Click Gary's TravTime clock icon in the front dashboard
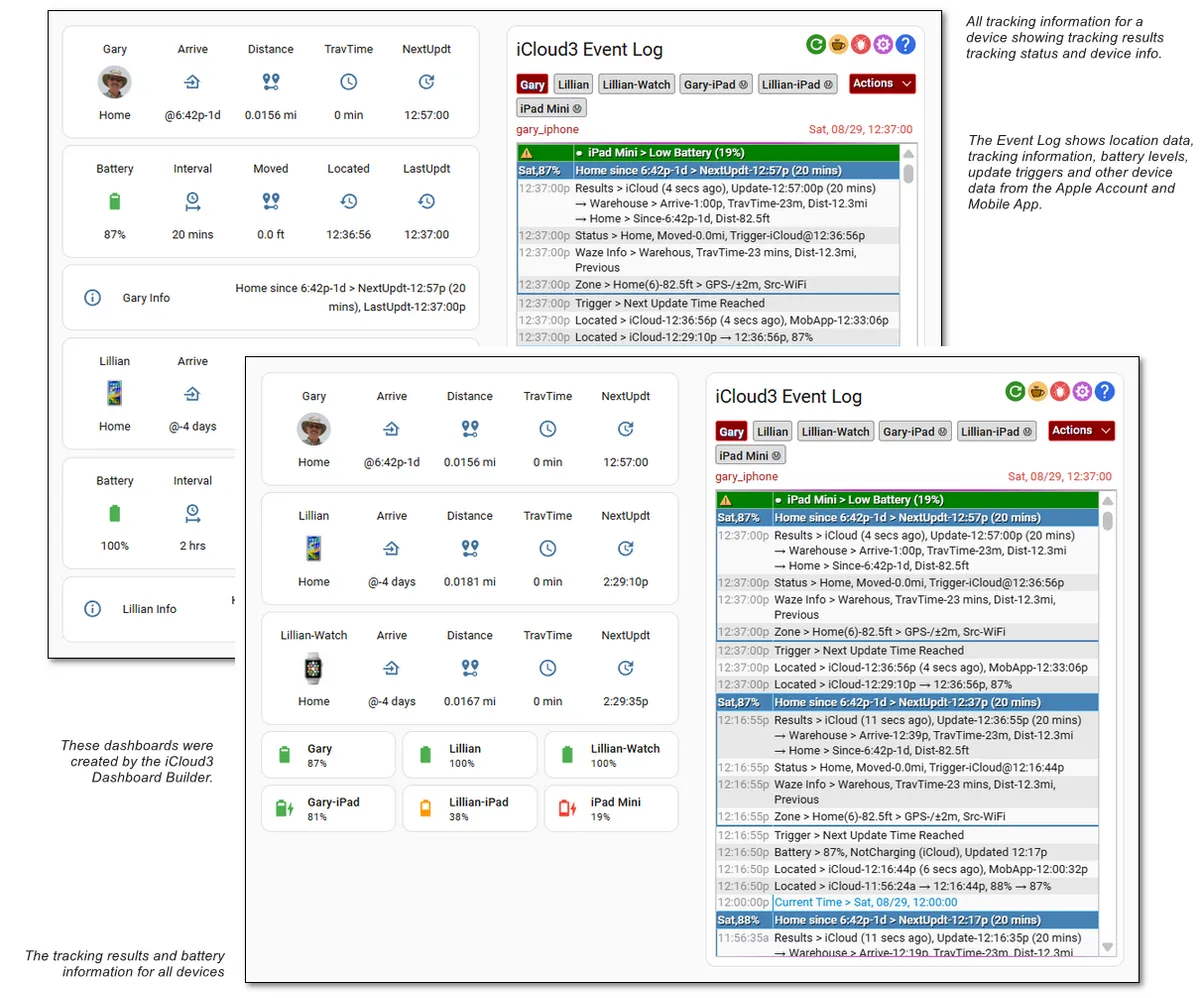This screenshot has height=998, width=1200. click(548, 429)
